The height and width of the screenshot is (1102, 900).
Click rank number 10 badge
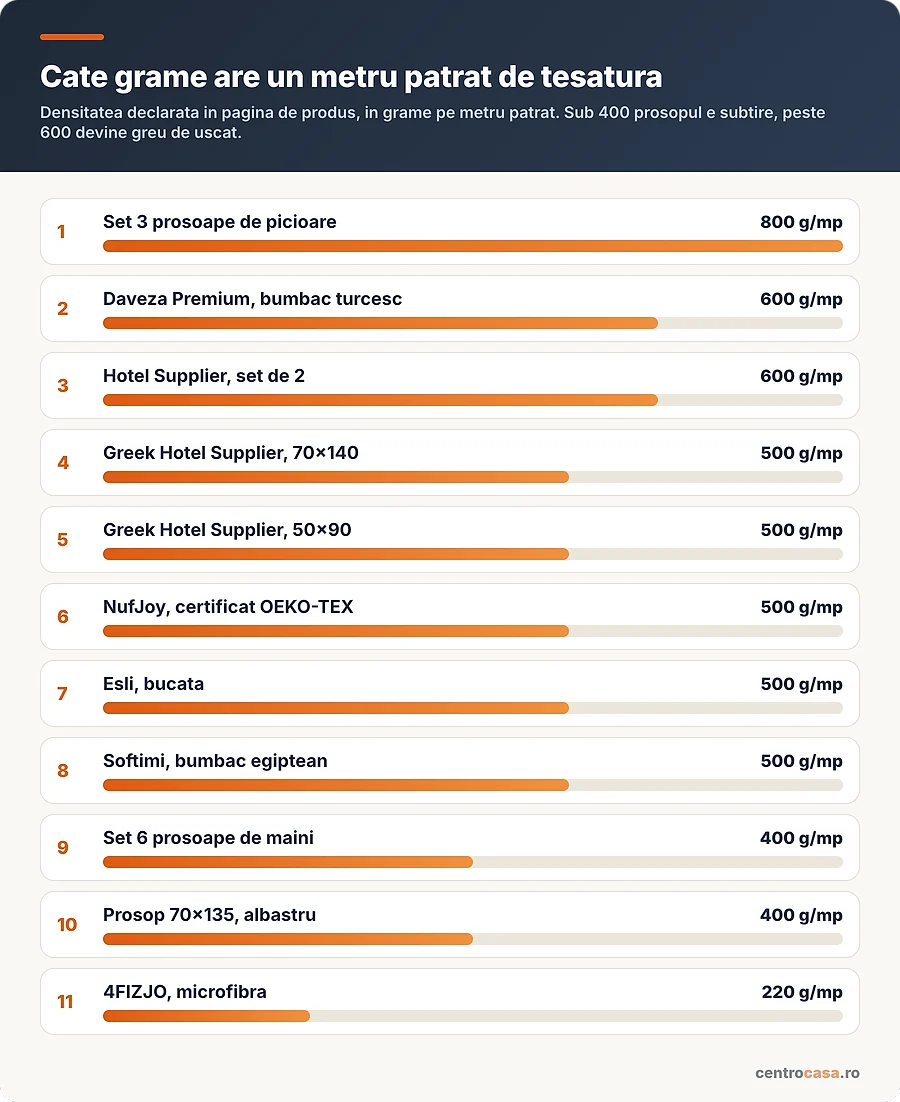67,924
